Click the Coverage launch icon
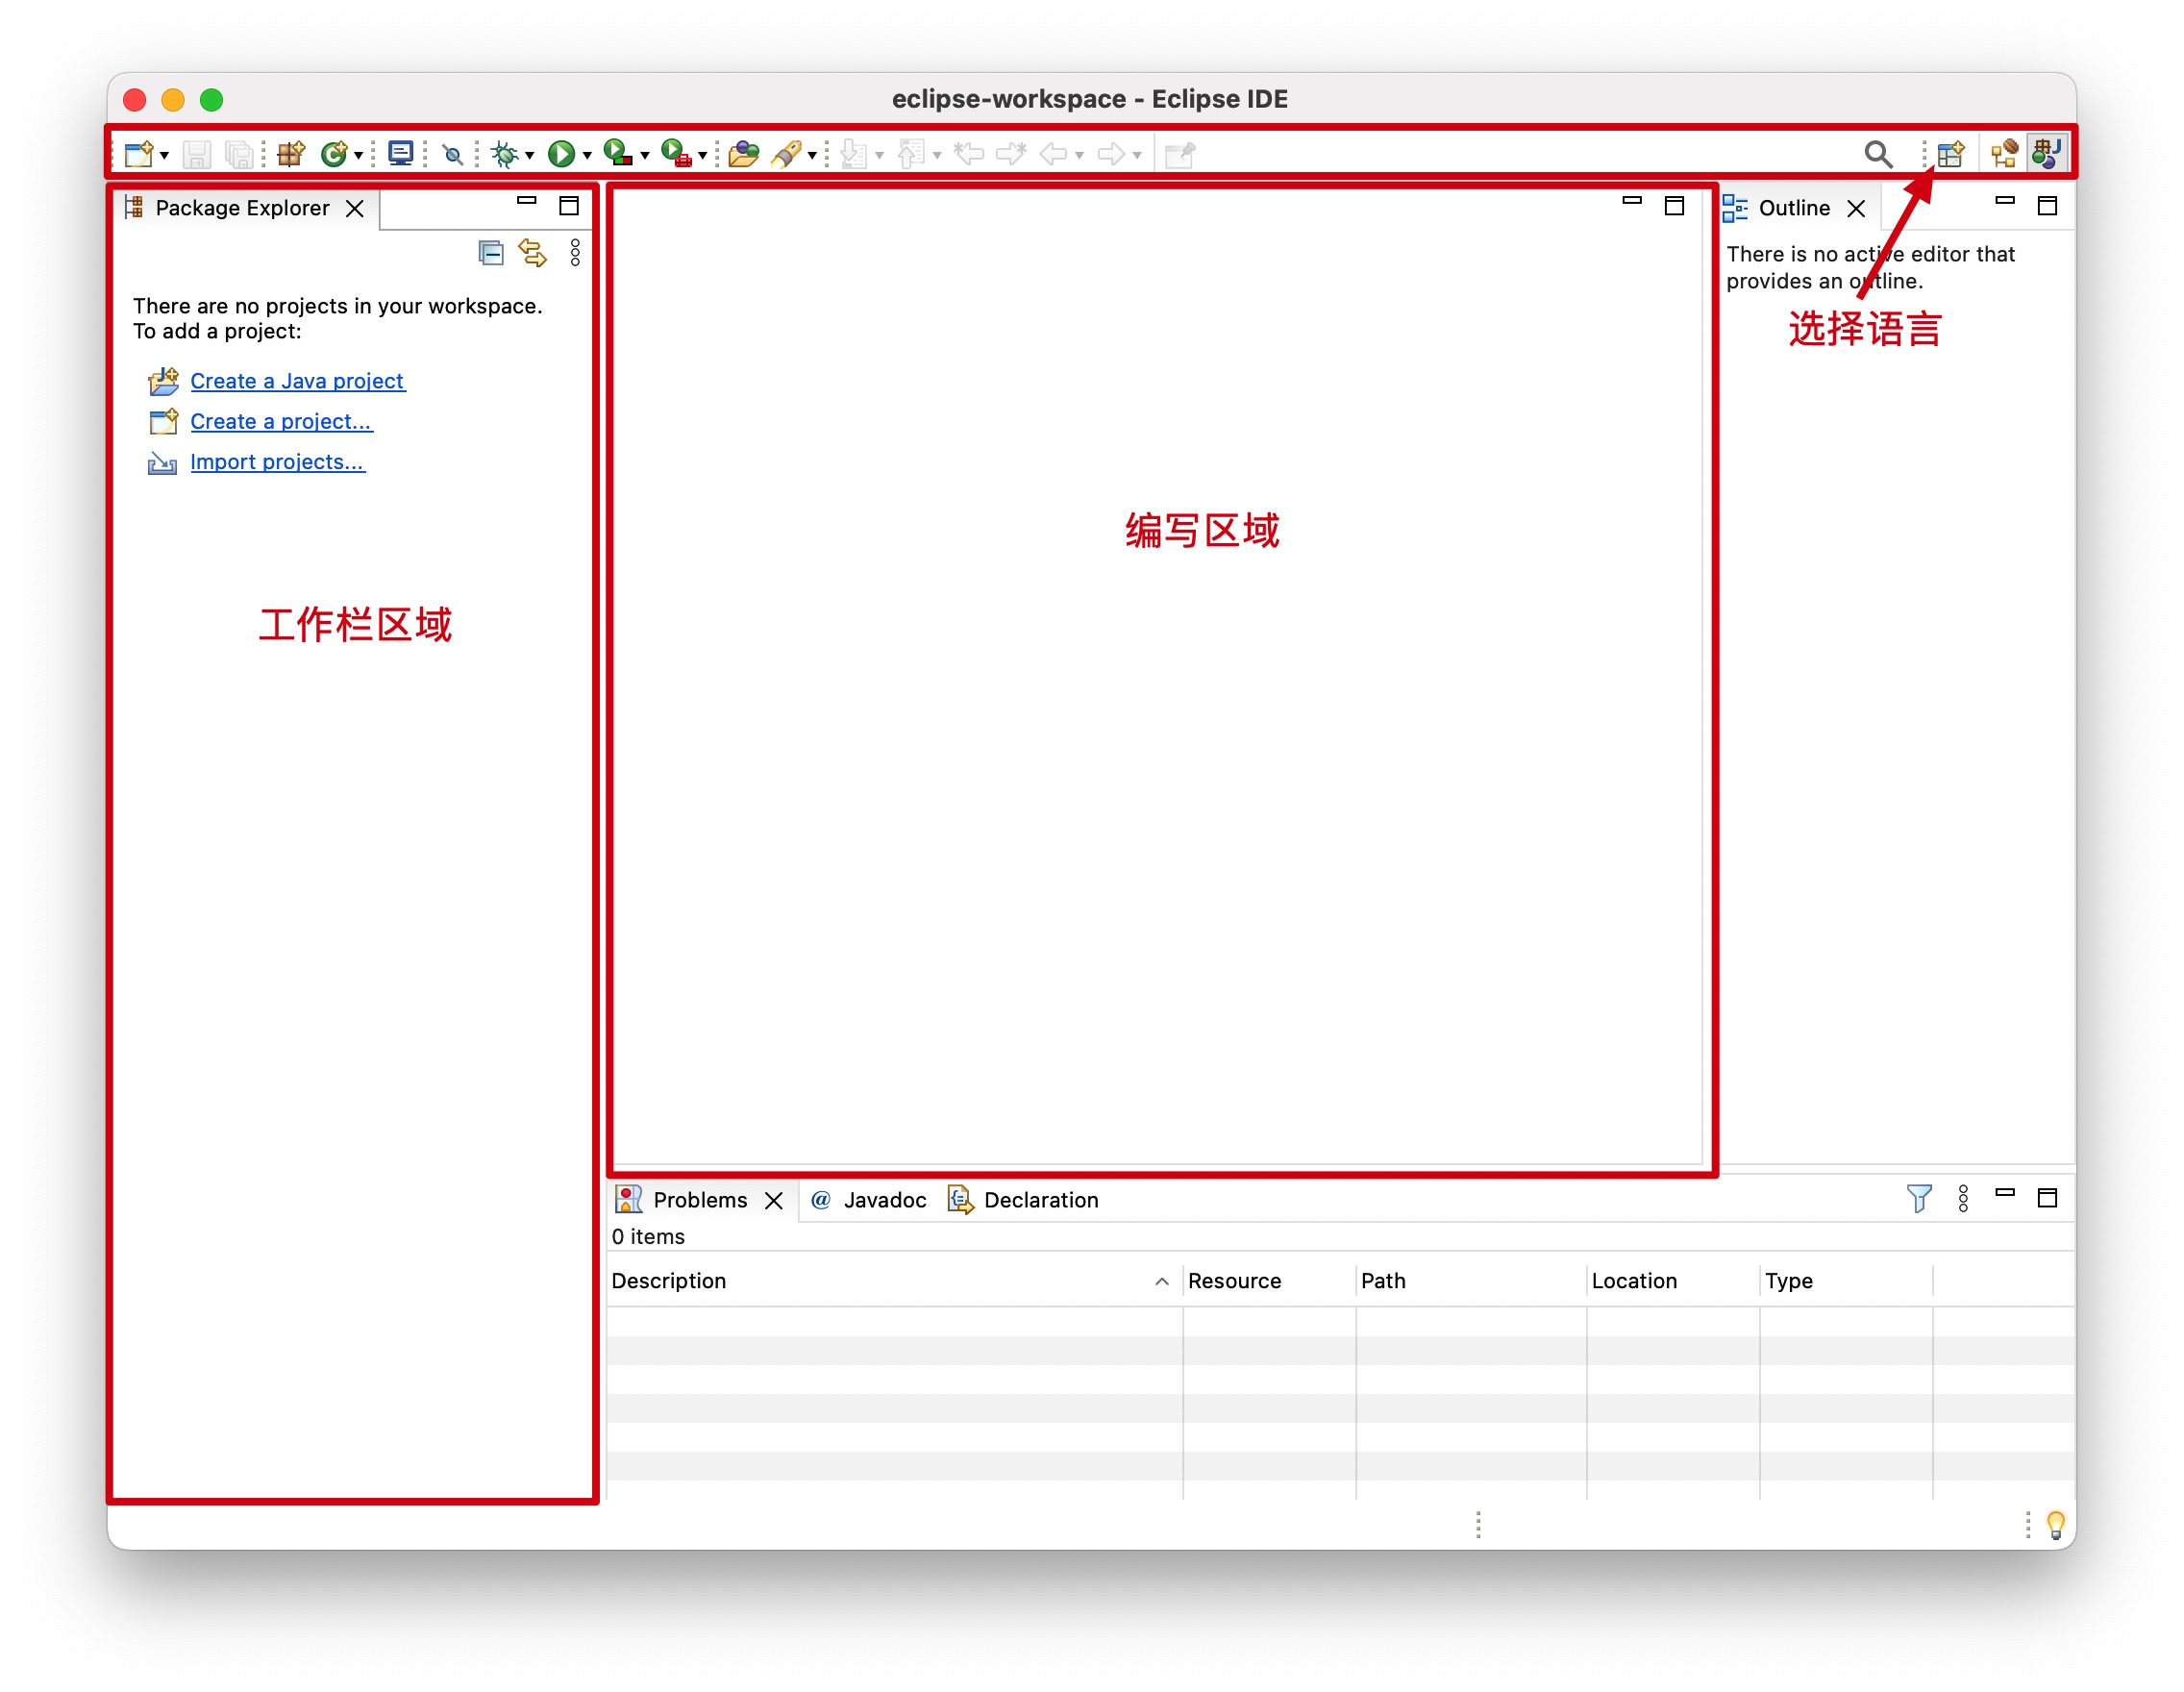The width and height of the screenshot is (2184, 1692). pyautogui.click(x=619, y=153)
